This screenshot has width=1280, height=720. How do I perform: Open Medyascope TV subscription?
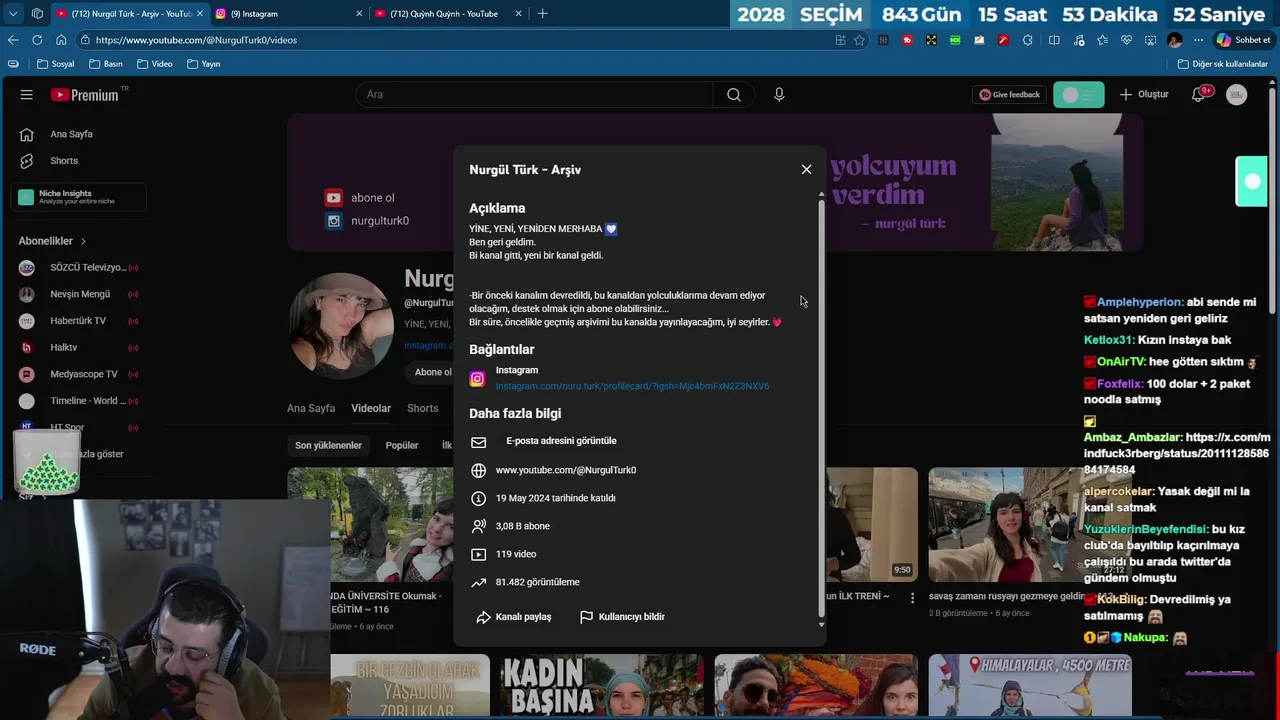[78, 374]
